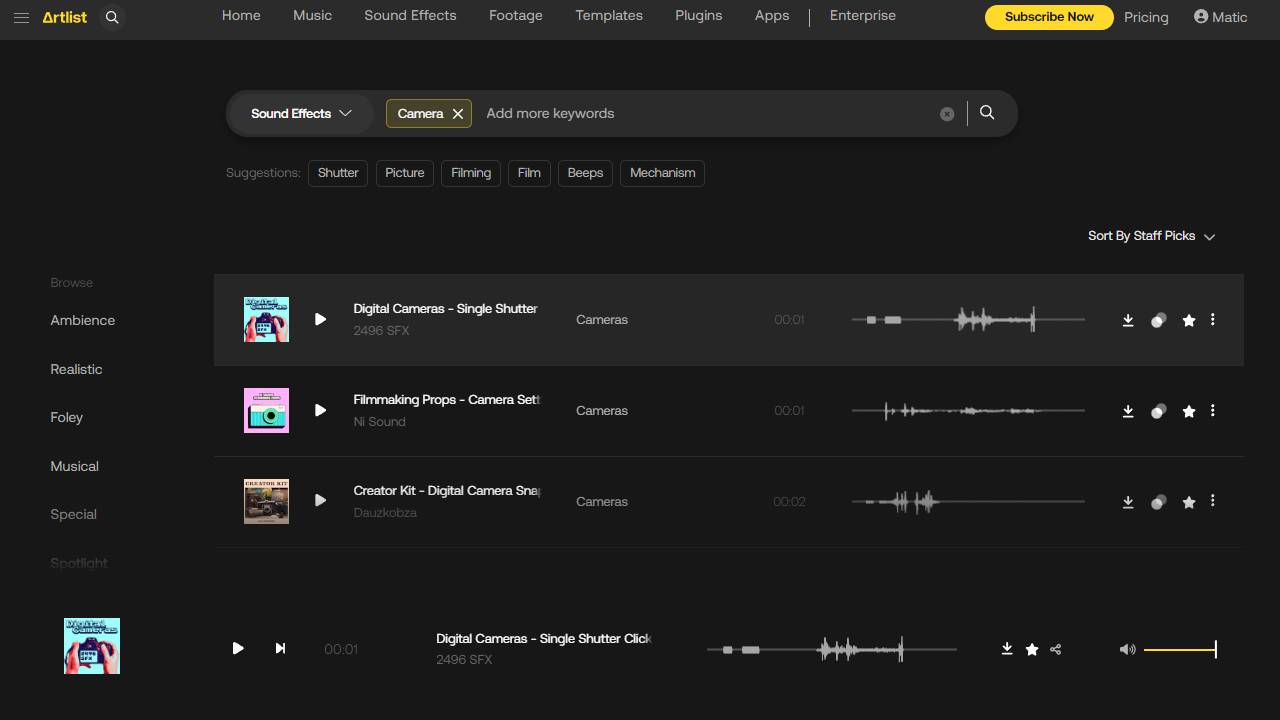Open Sound Effects in top navigation

coord(410,16)
